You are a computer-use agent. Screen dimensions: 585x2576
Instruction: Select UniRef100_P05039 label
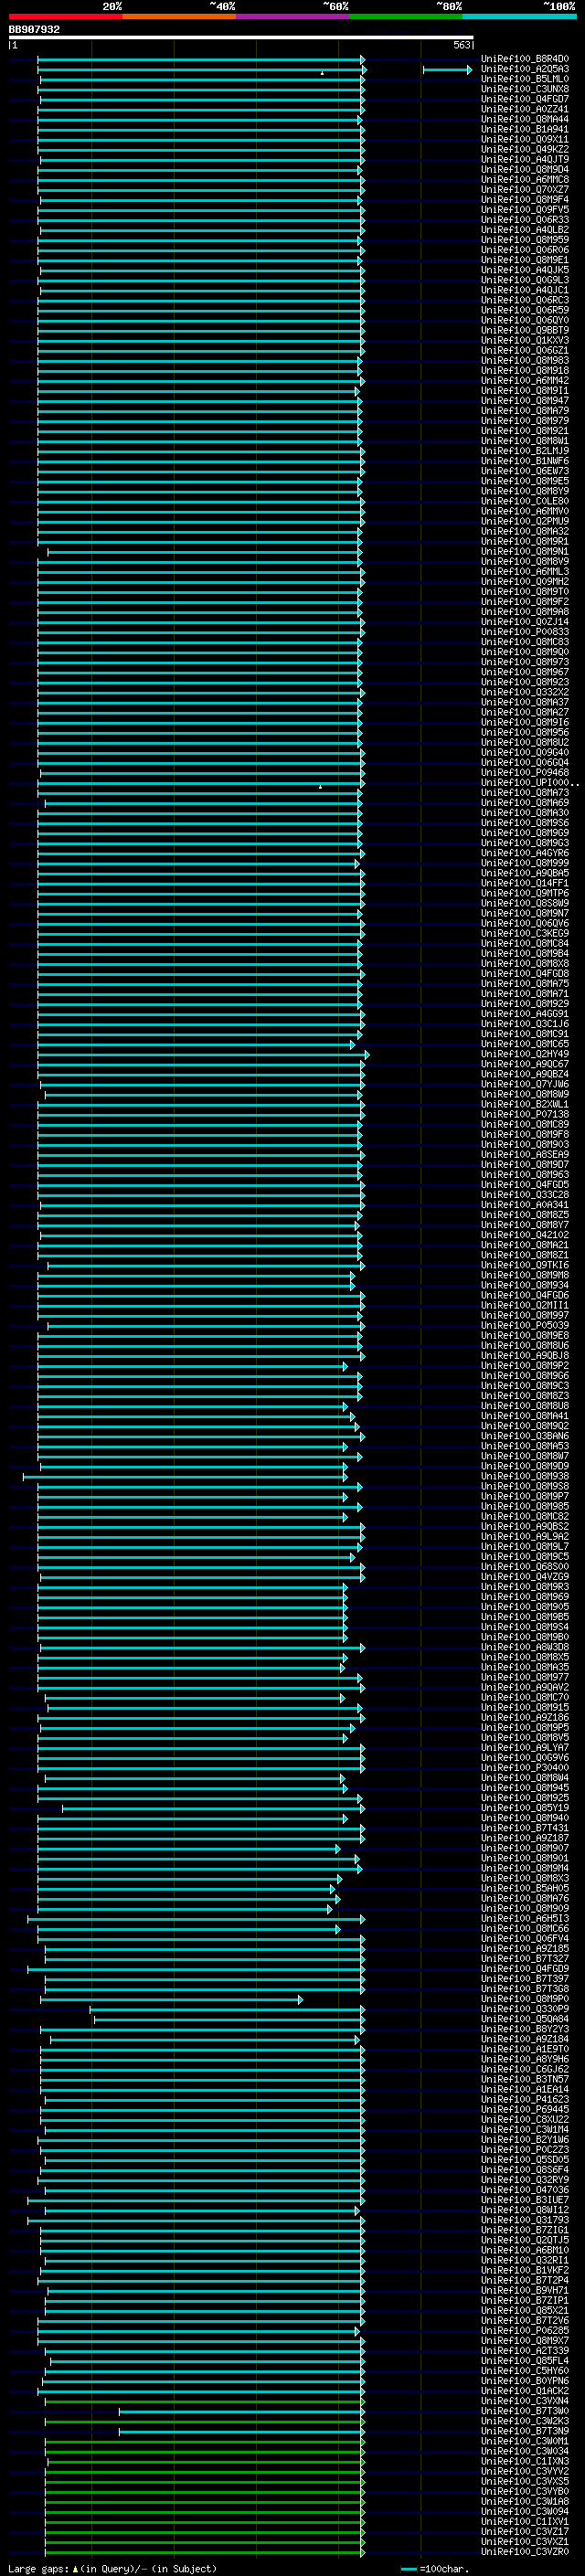coord(525,1325)
